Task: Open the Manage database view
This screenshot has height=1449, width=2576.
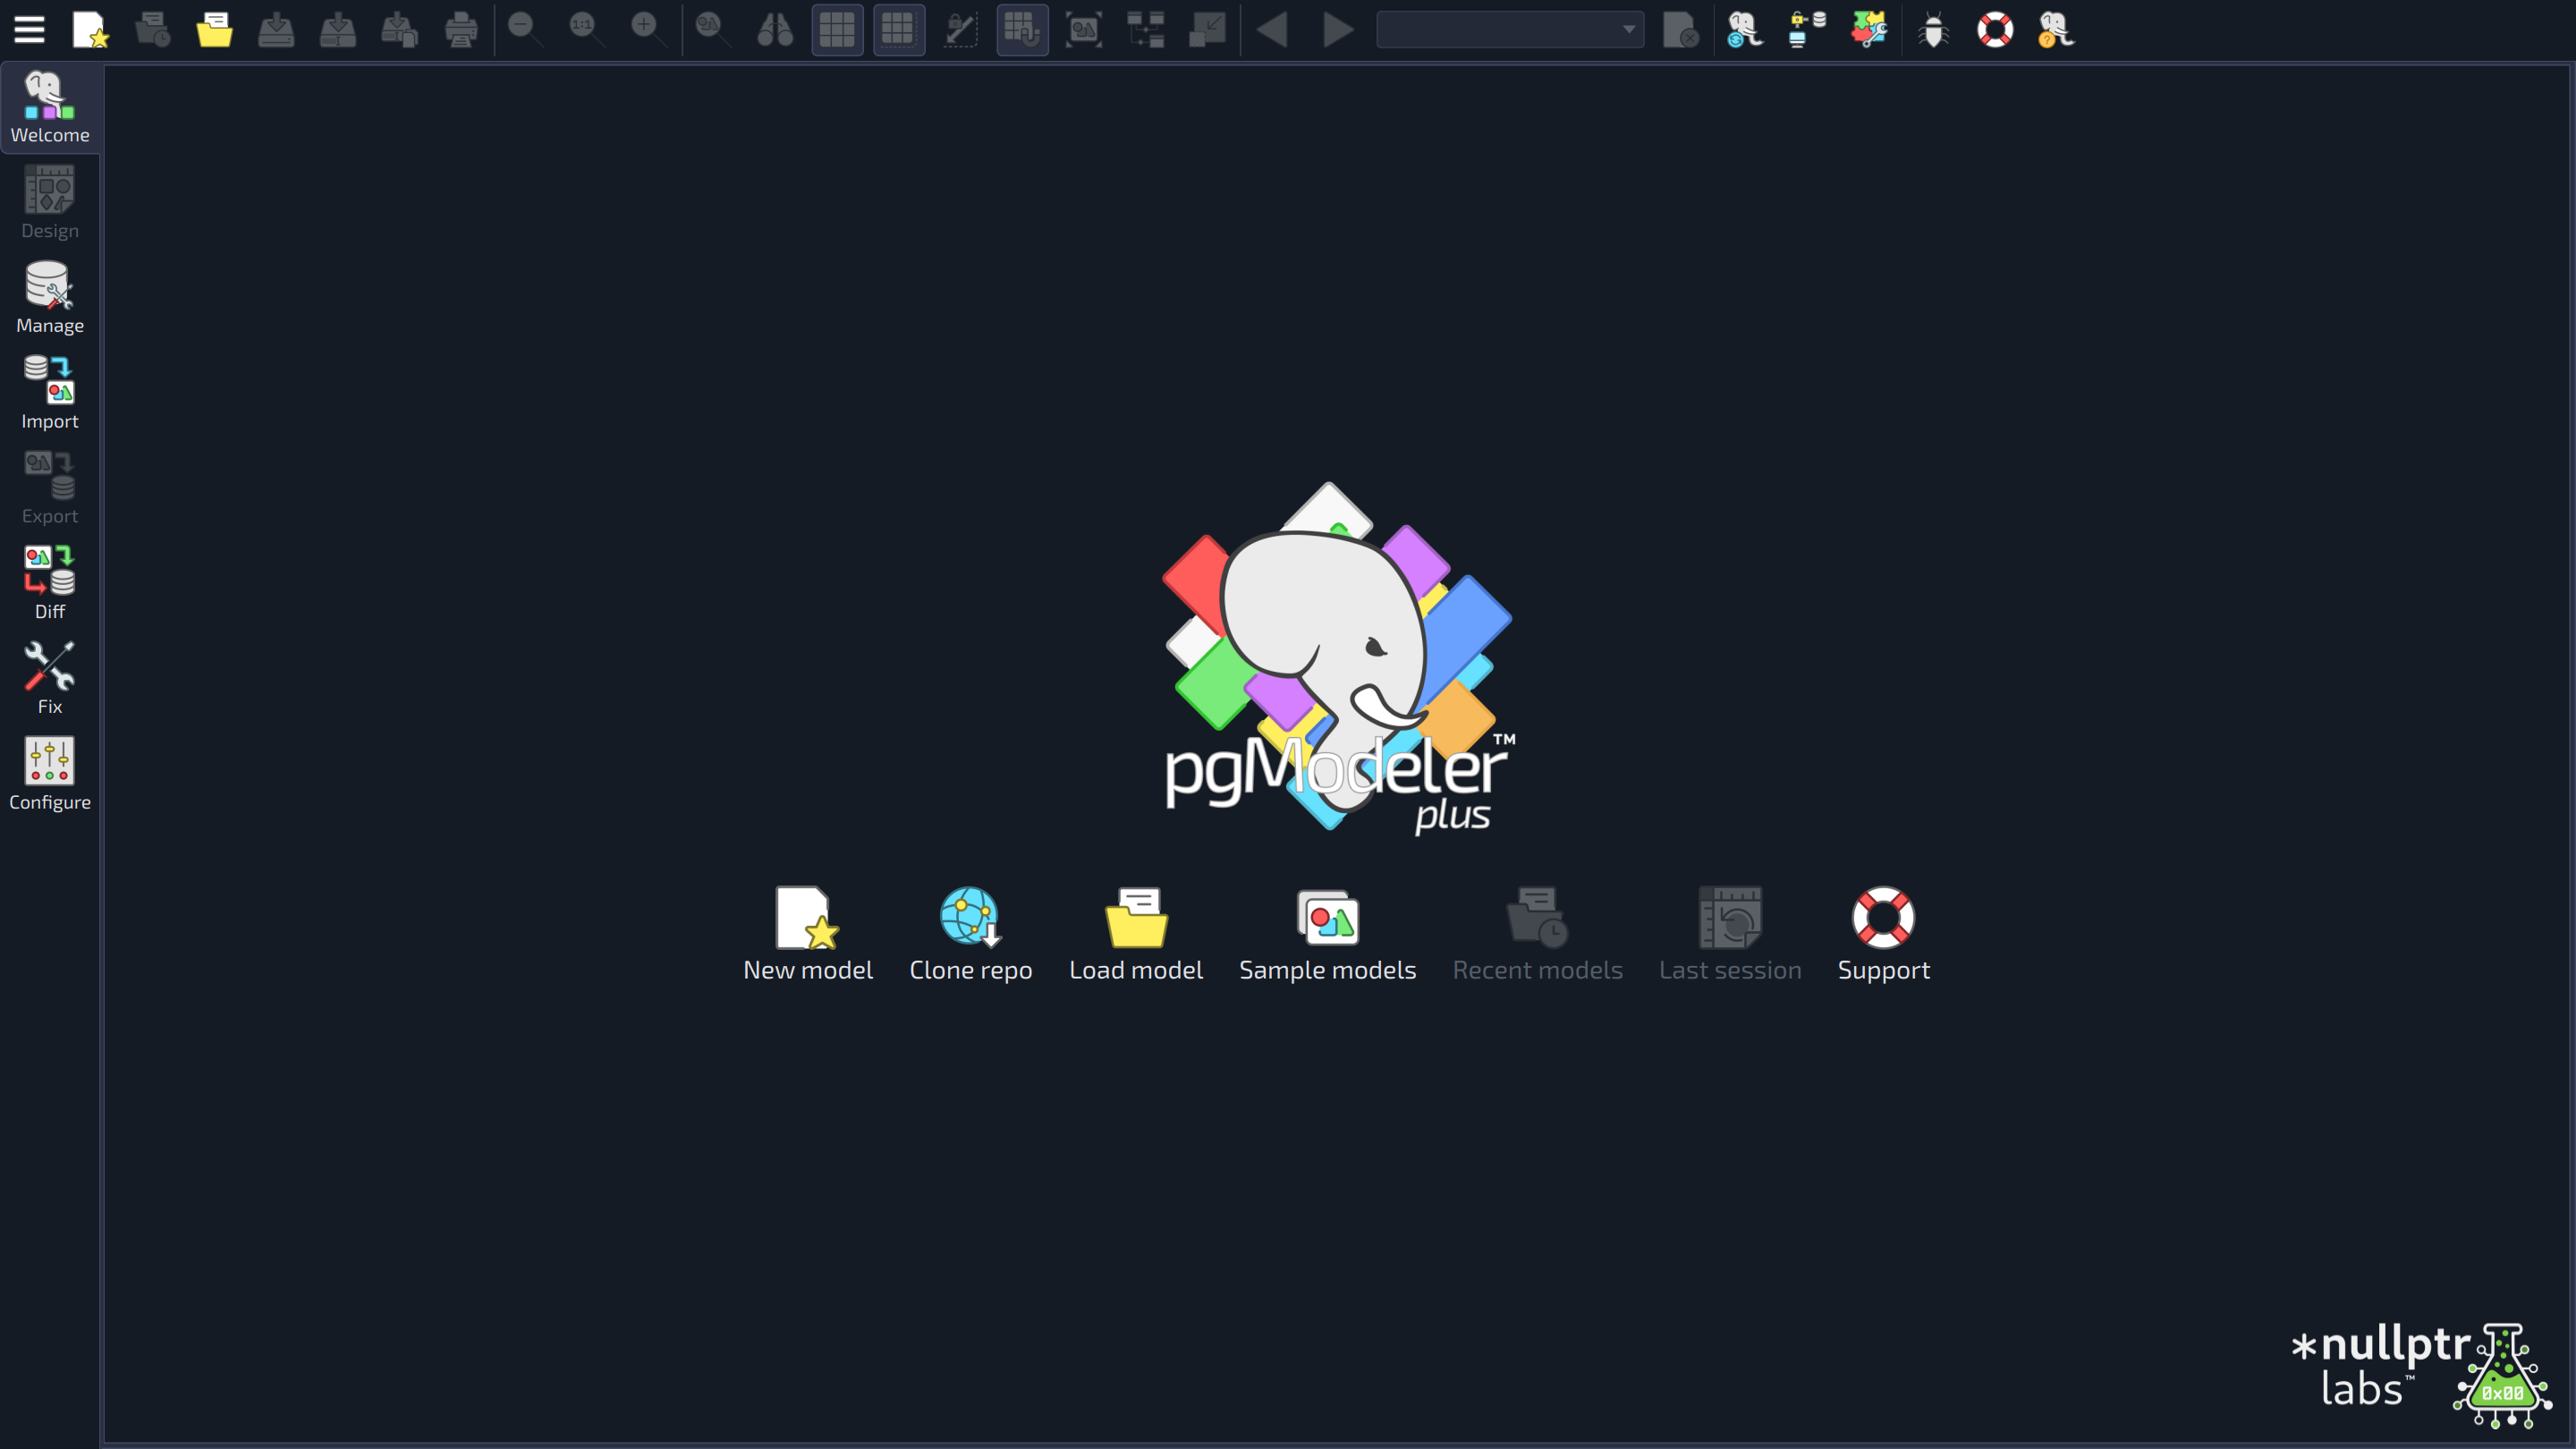Action: 50,298
